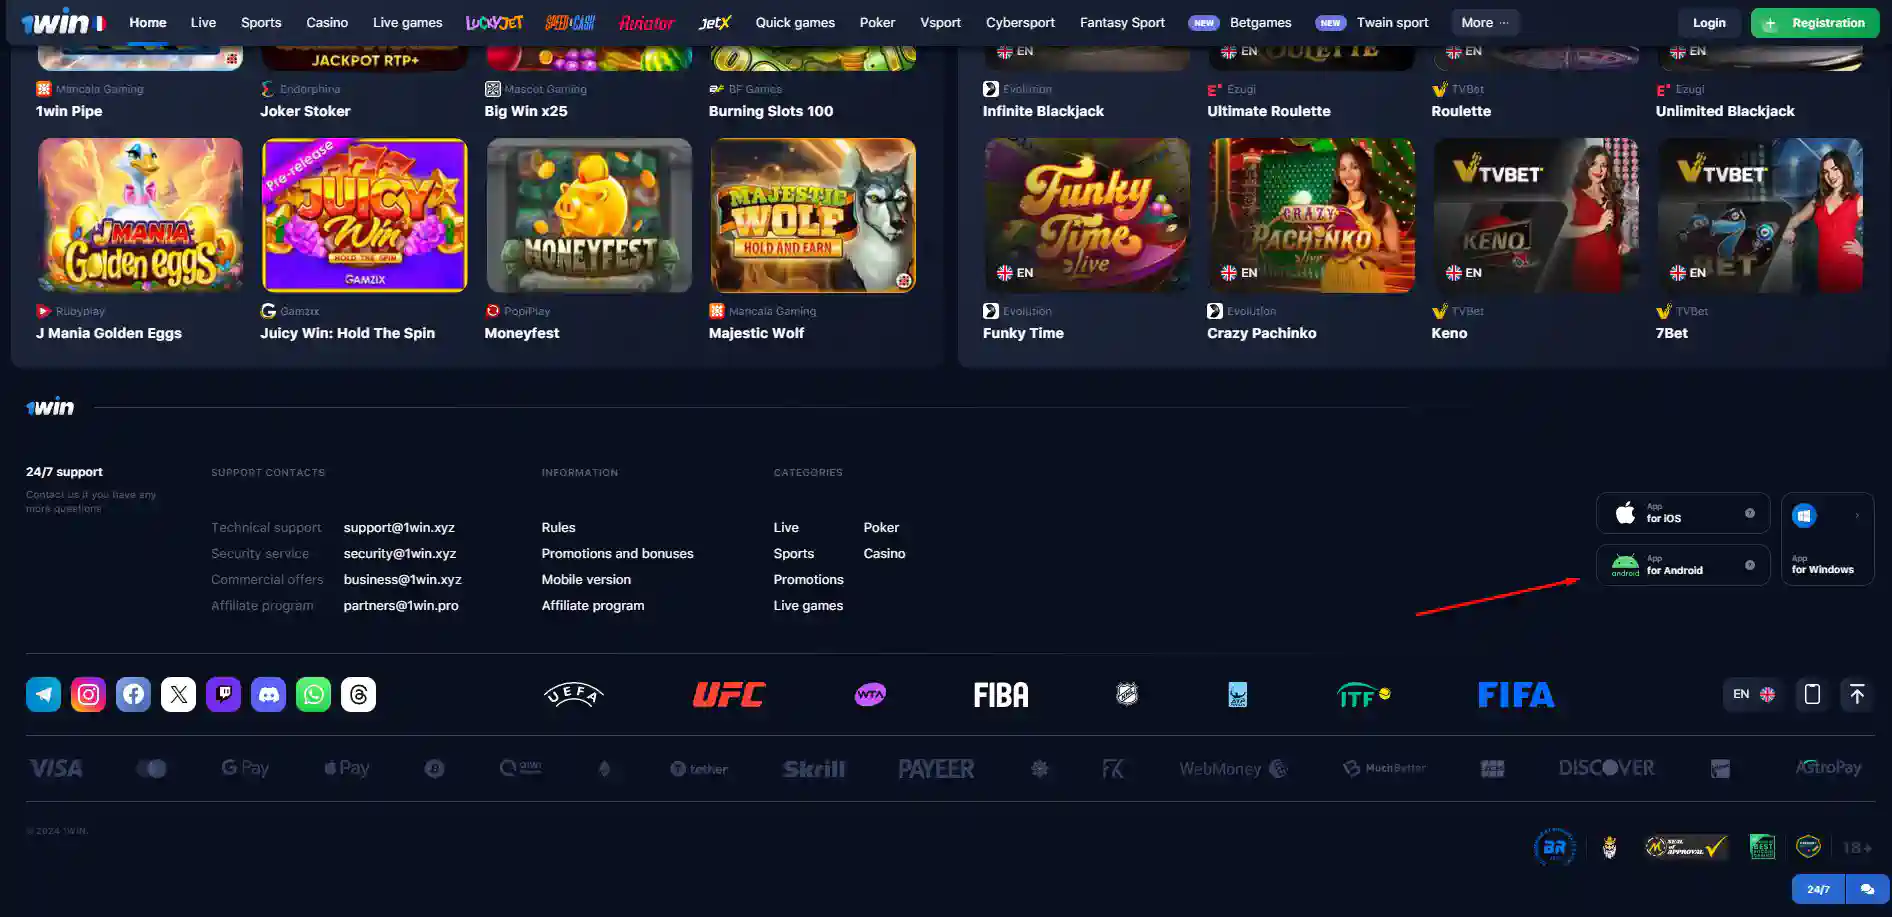Open the Instagram social icon
The image size is (1892, 917).
pos(88,694)
